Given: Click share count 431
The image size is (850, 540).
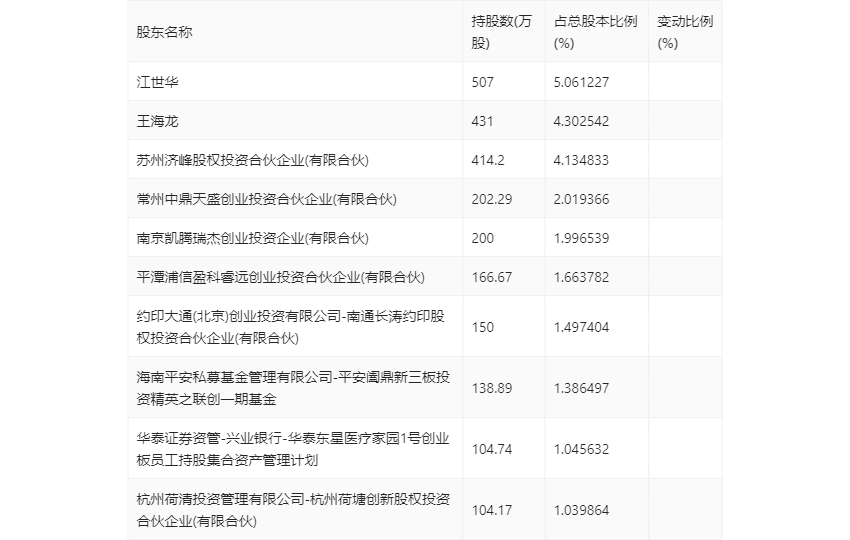Looking at the screenshot, I should 482,121.
